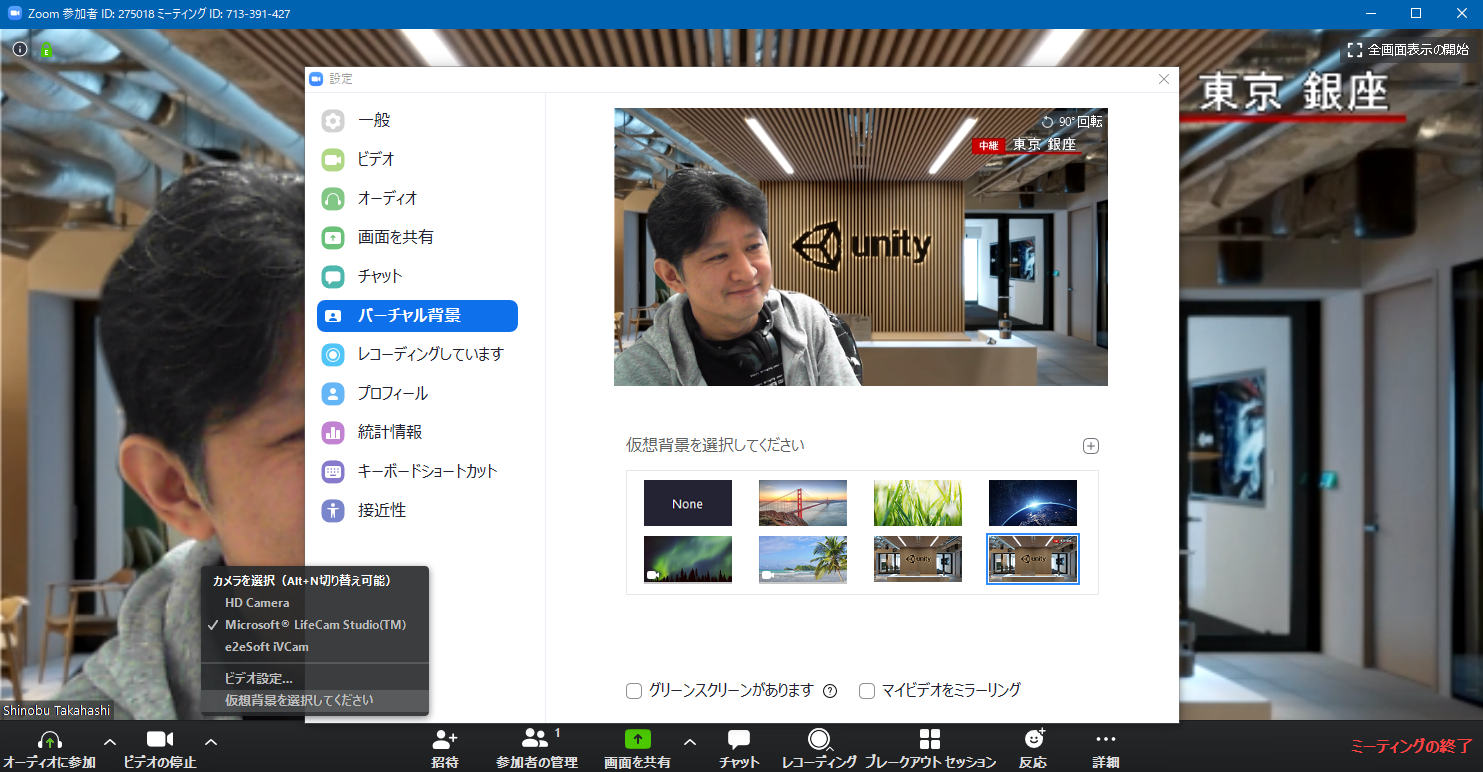This screenshot has width=1483, height=772.
Task: Select the first Unity office background
Action: pos(918,559)
